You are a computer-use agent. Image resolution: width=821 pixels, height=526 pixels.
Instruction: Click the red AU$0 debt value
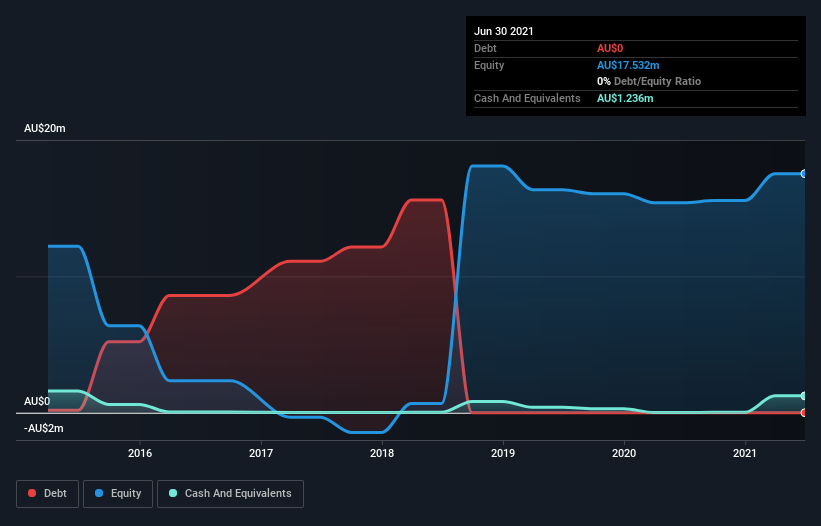pyautogui.click(x=610, y=48)
